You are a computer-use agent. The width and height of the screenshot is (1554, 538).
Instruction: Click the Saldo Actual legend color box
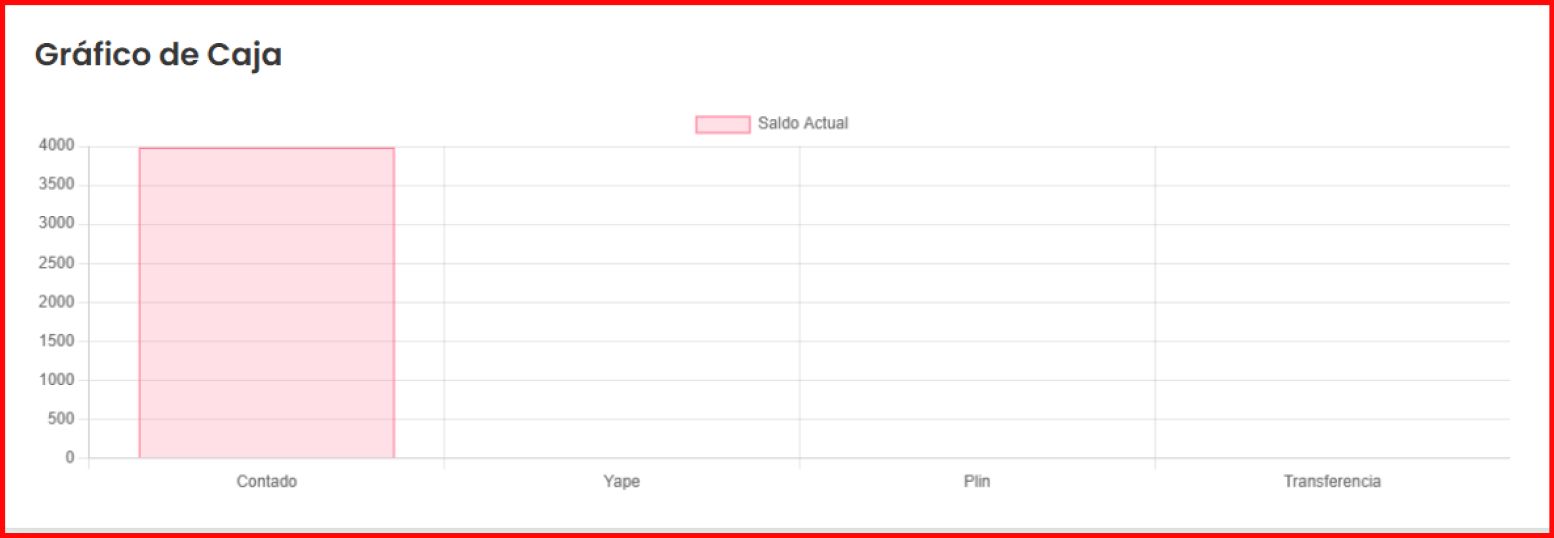[722, 124]
